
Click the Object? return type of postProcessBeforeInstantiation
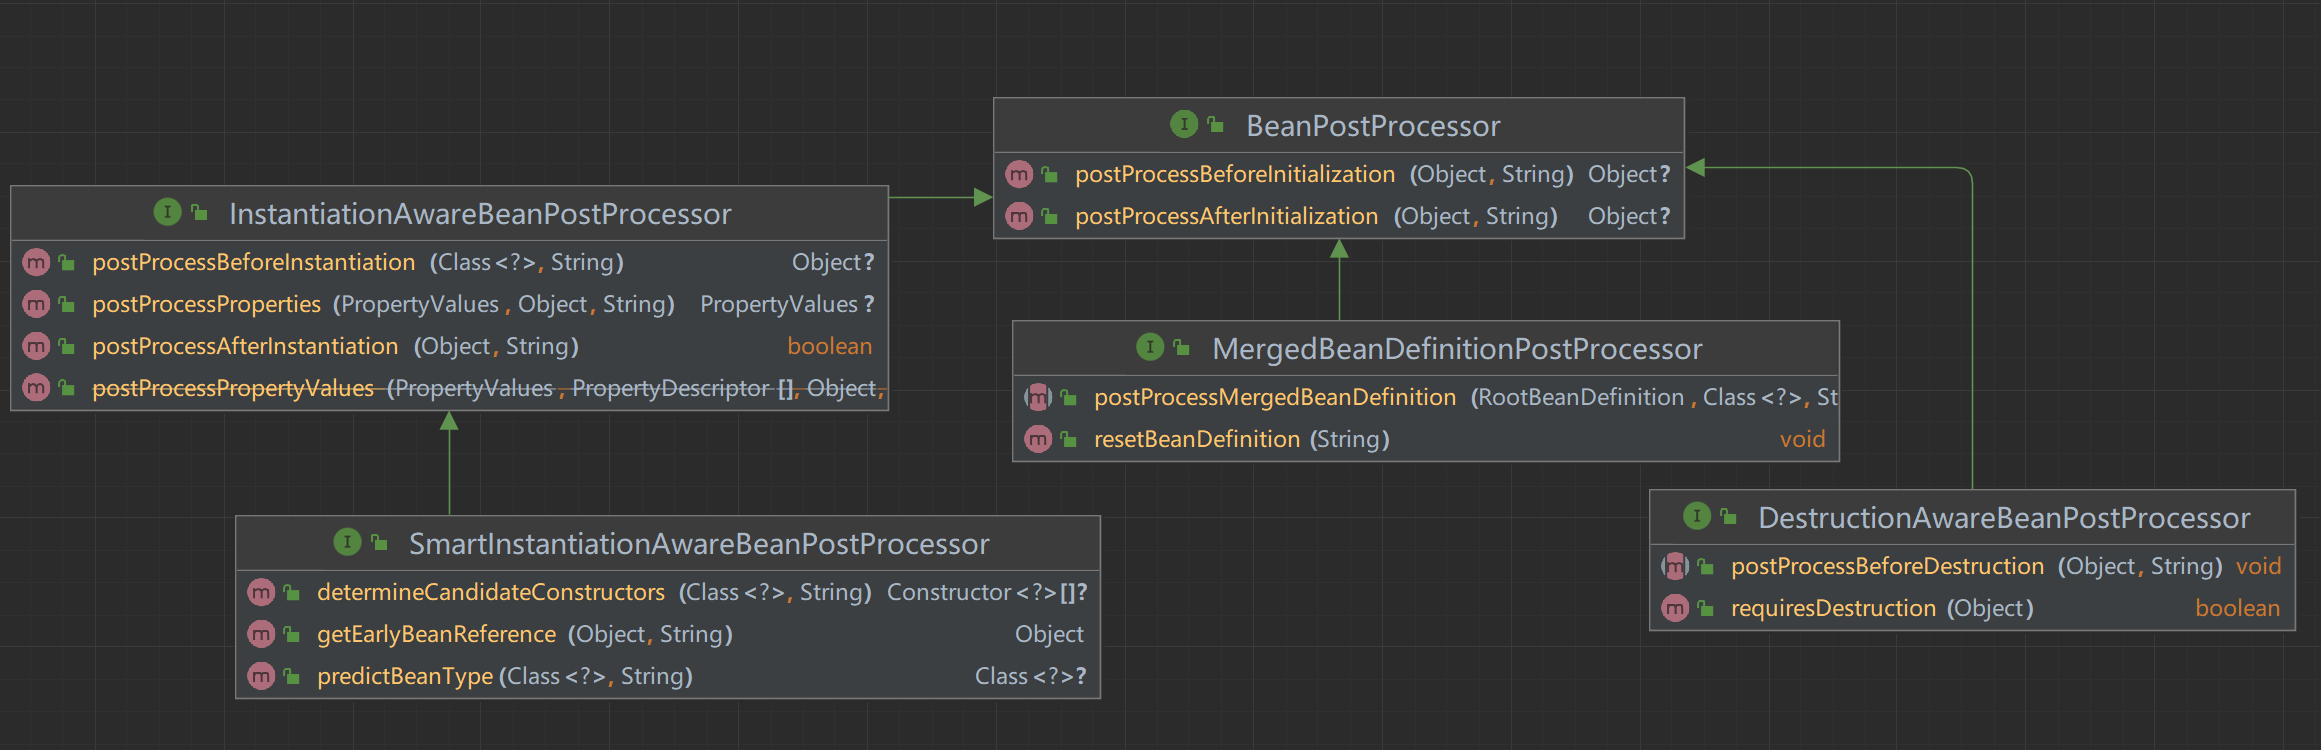[x=833, y=262]
